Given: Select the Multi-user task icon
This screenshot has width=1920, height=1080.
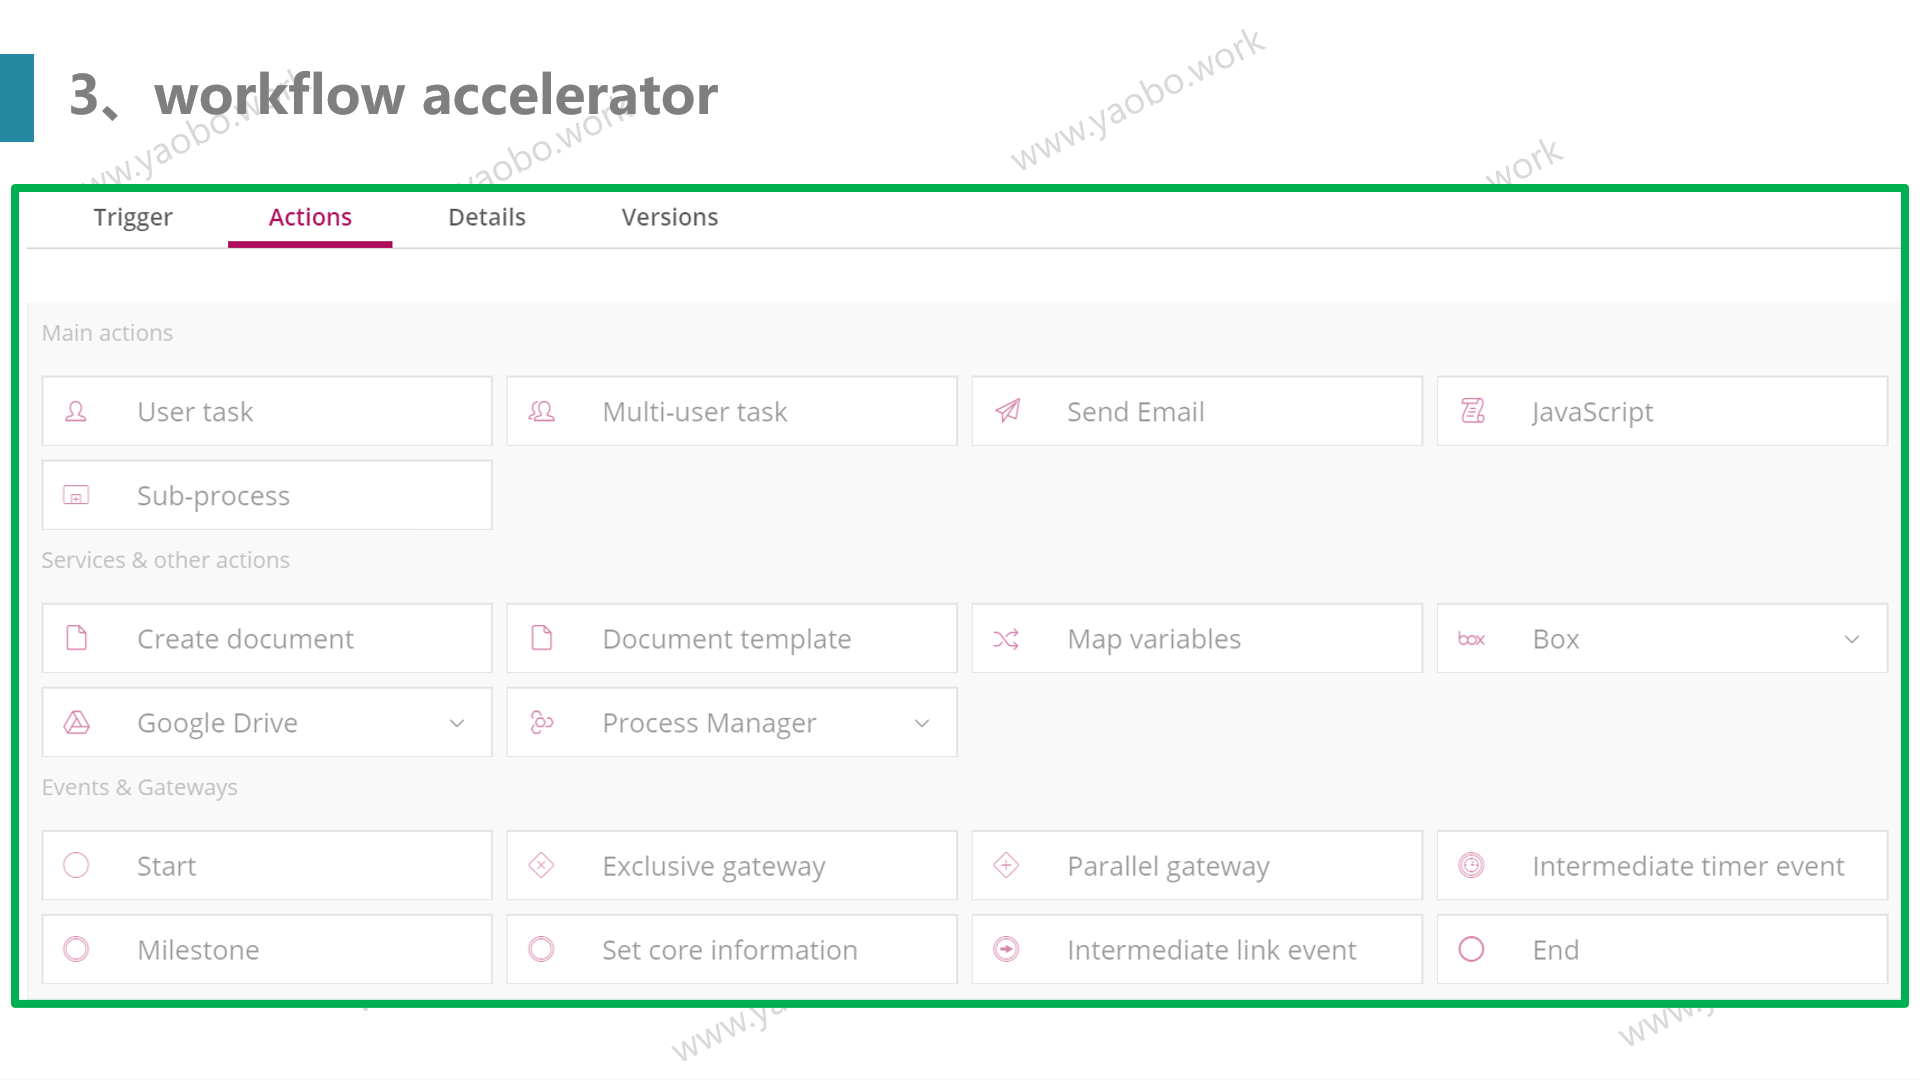Looking at the screenshot, I should (x=541, y=411).
